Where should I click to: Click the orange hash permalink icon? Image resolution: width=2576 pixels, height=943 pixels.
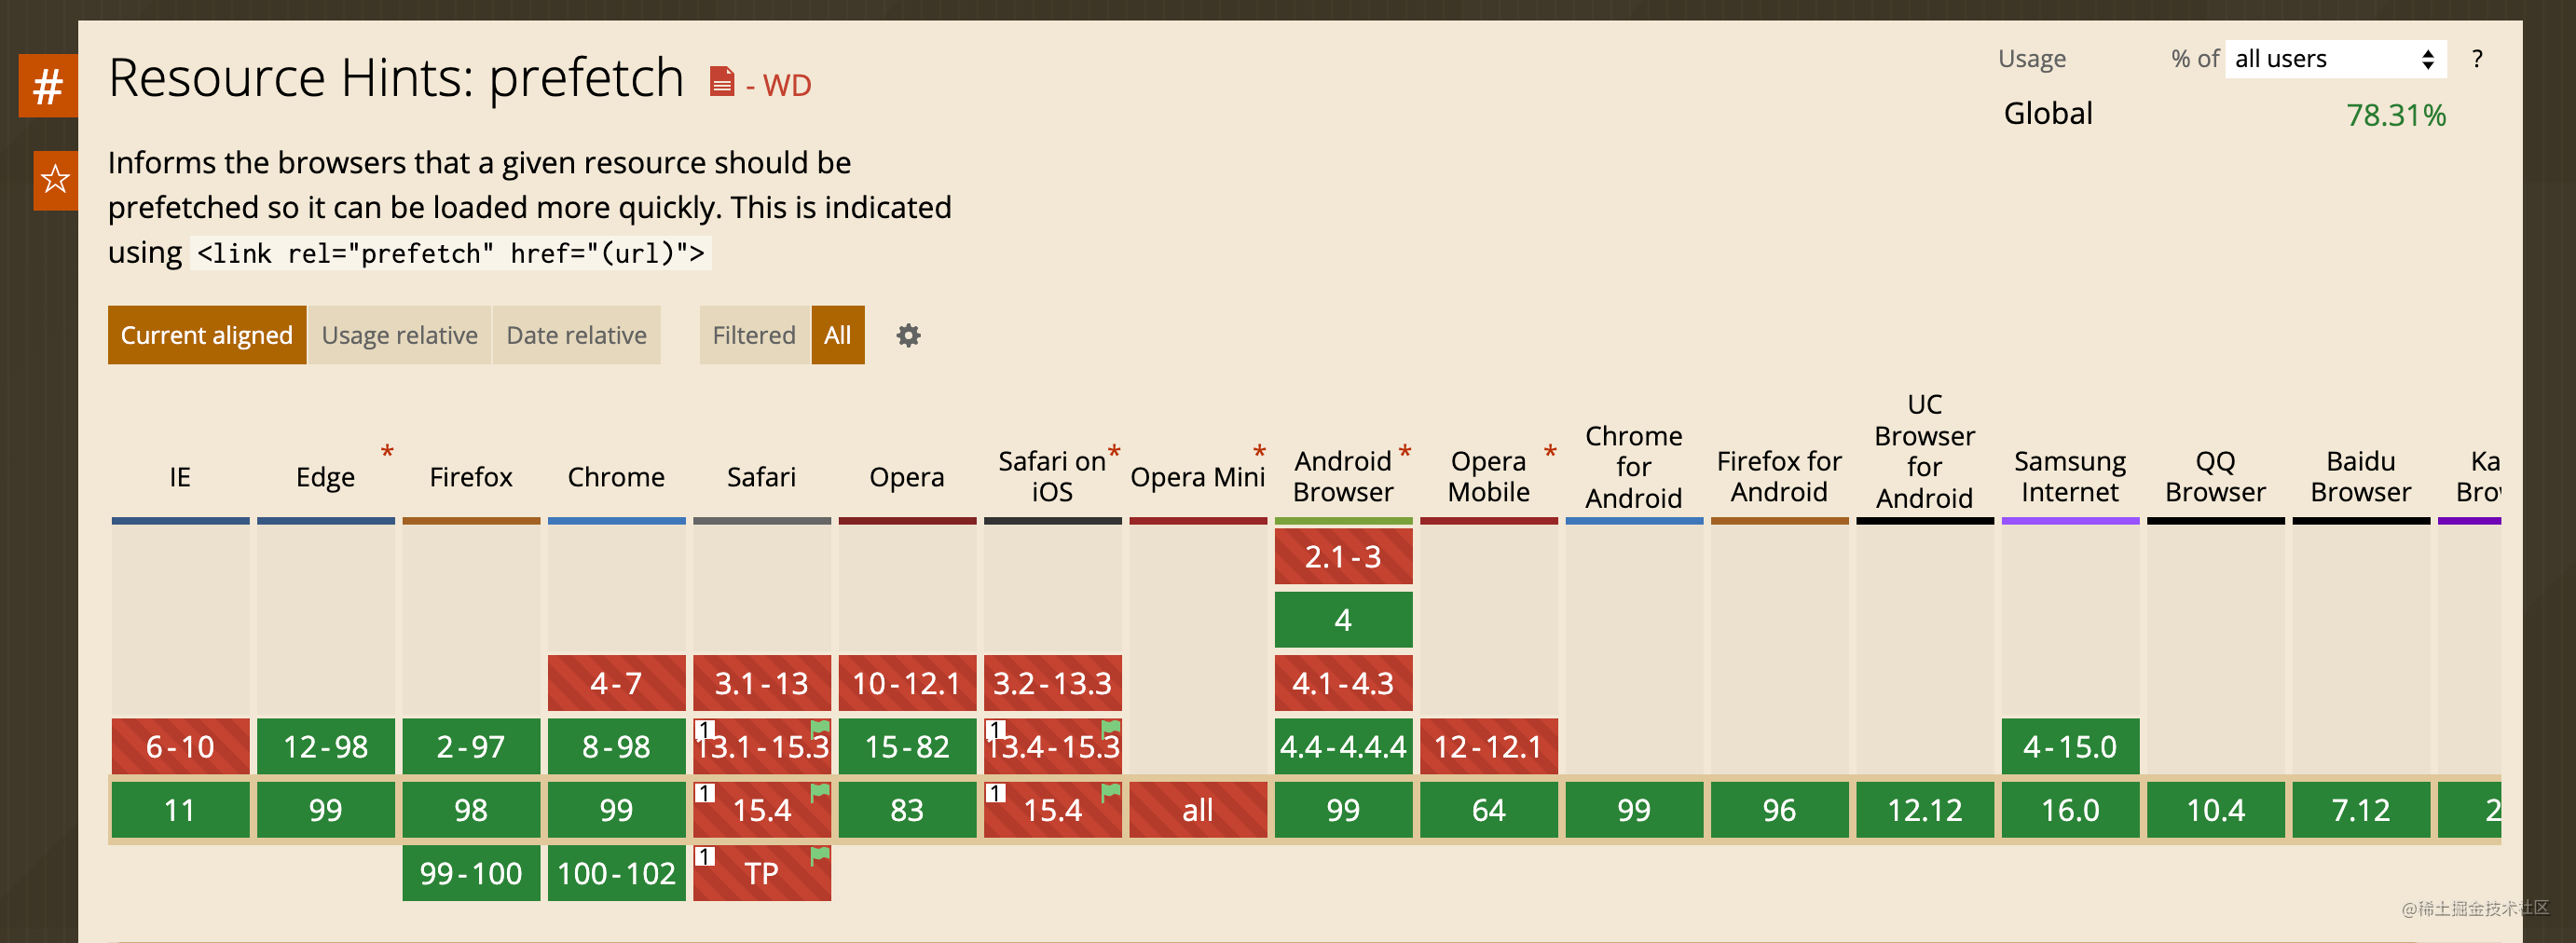click(47, 86)
